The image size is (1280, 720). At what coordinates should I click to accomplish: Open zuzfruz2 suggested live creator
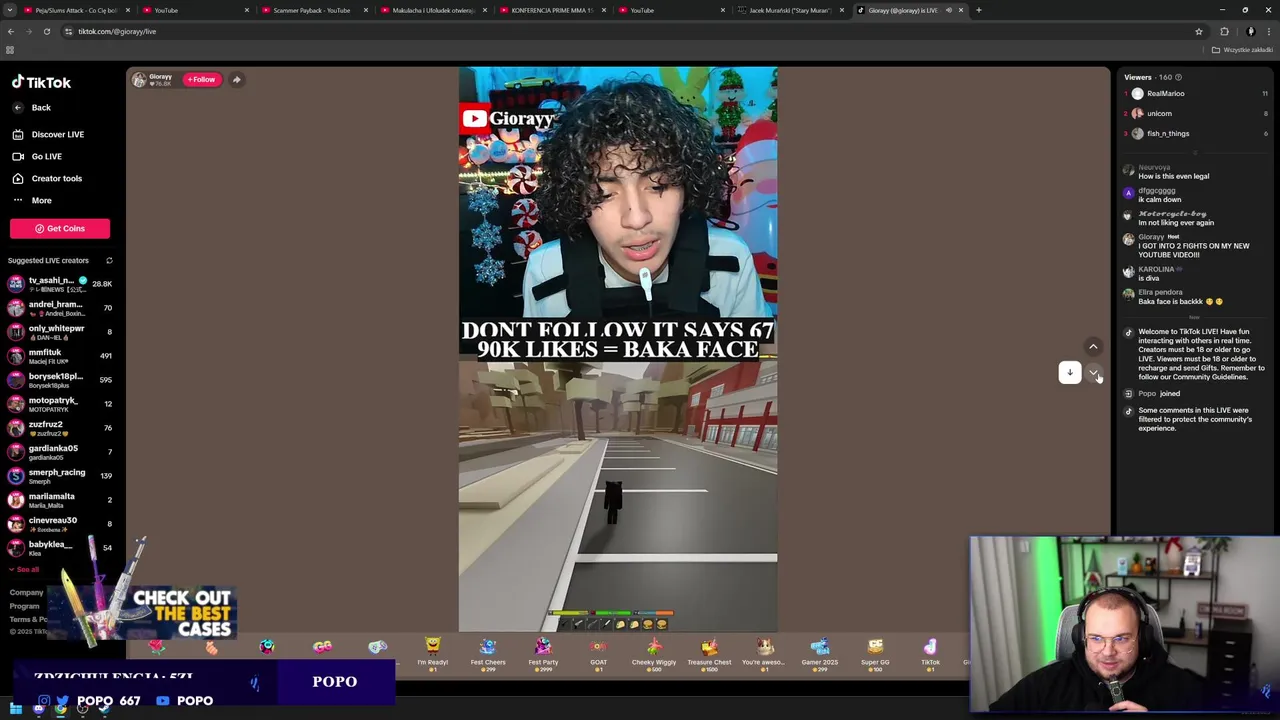point(60,428)
